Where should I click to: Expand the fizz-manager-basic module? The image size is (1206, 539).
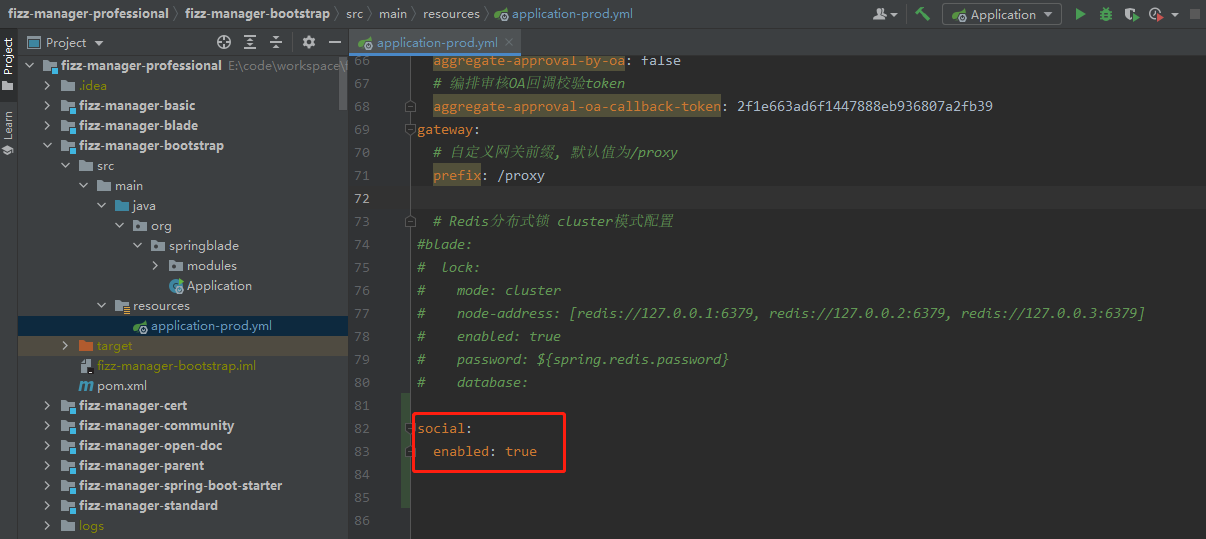pos(47,106)
